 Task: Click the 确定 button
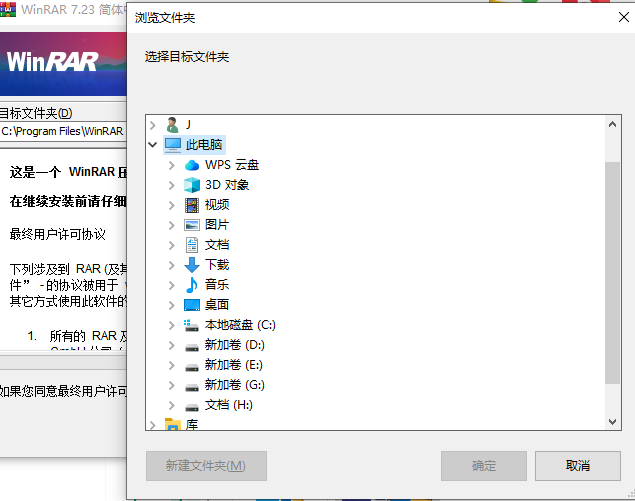tap(484, 466)
